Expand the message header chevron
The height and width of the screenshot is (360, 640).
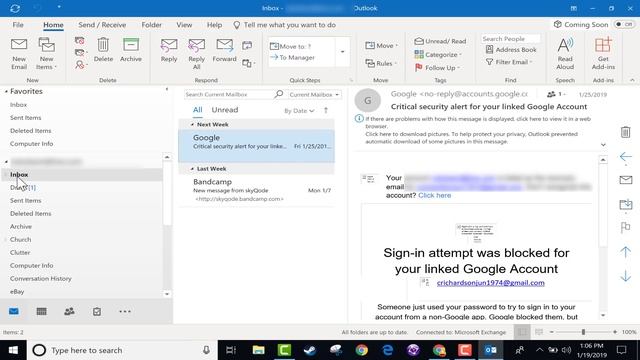tap(603, 144)
